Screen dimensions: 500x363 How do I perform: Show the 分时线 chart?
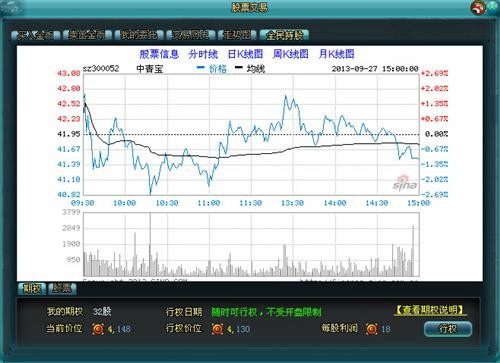pyautogui.click(x=203, y=54)
